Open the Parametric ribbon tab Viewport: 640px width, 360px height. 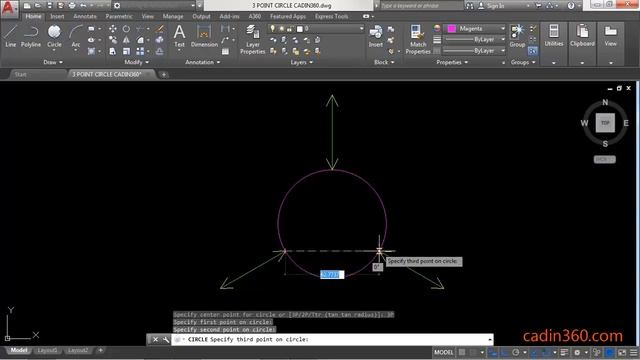pos(119,16)
